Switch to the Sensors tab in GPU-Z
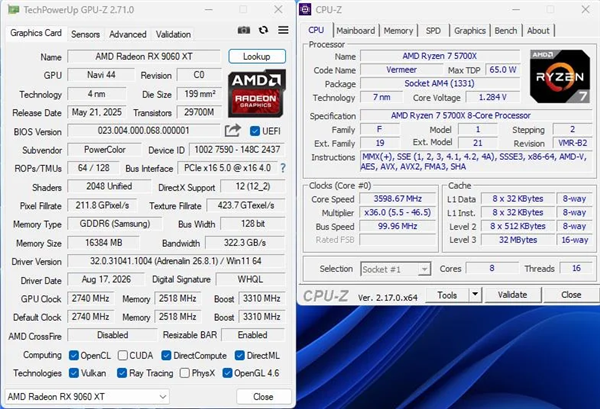Screen dimensions: 600x409 pos(85,34)
